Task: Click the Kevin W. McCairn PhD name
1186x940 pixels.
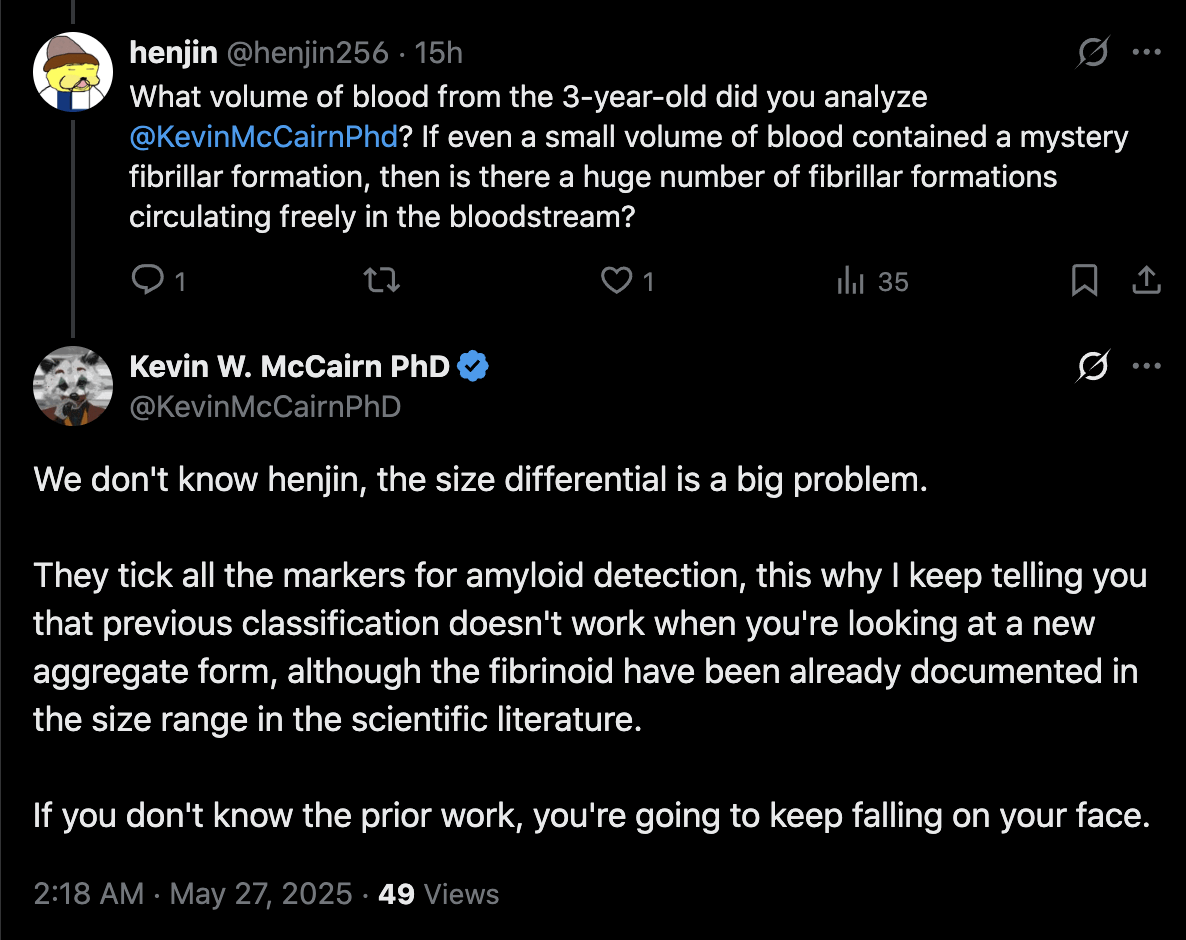Action: [x=290, y=368]
